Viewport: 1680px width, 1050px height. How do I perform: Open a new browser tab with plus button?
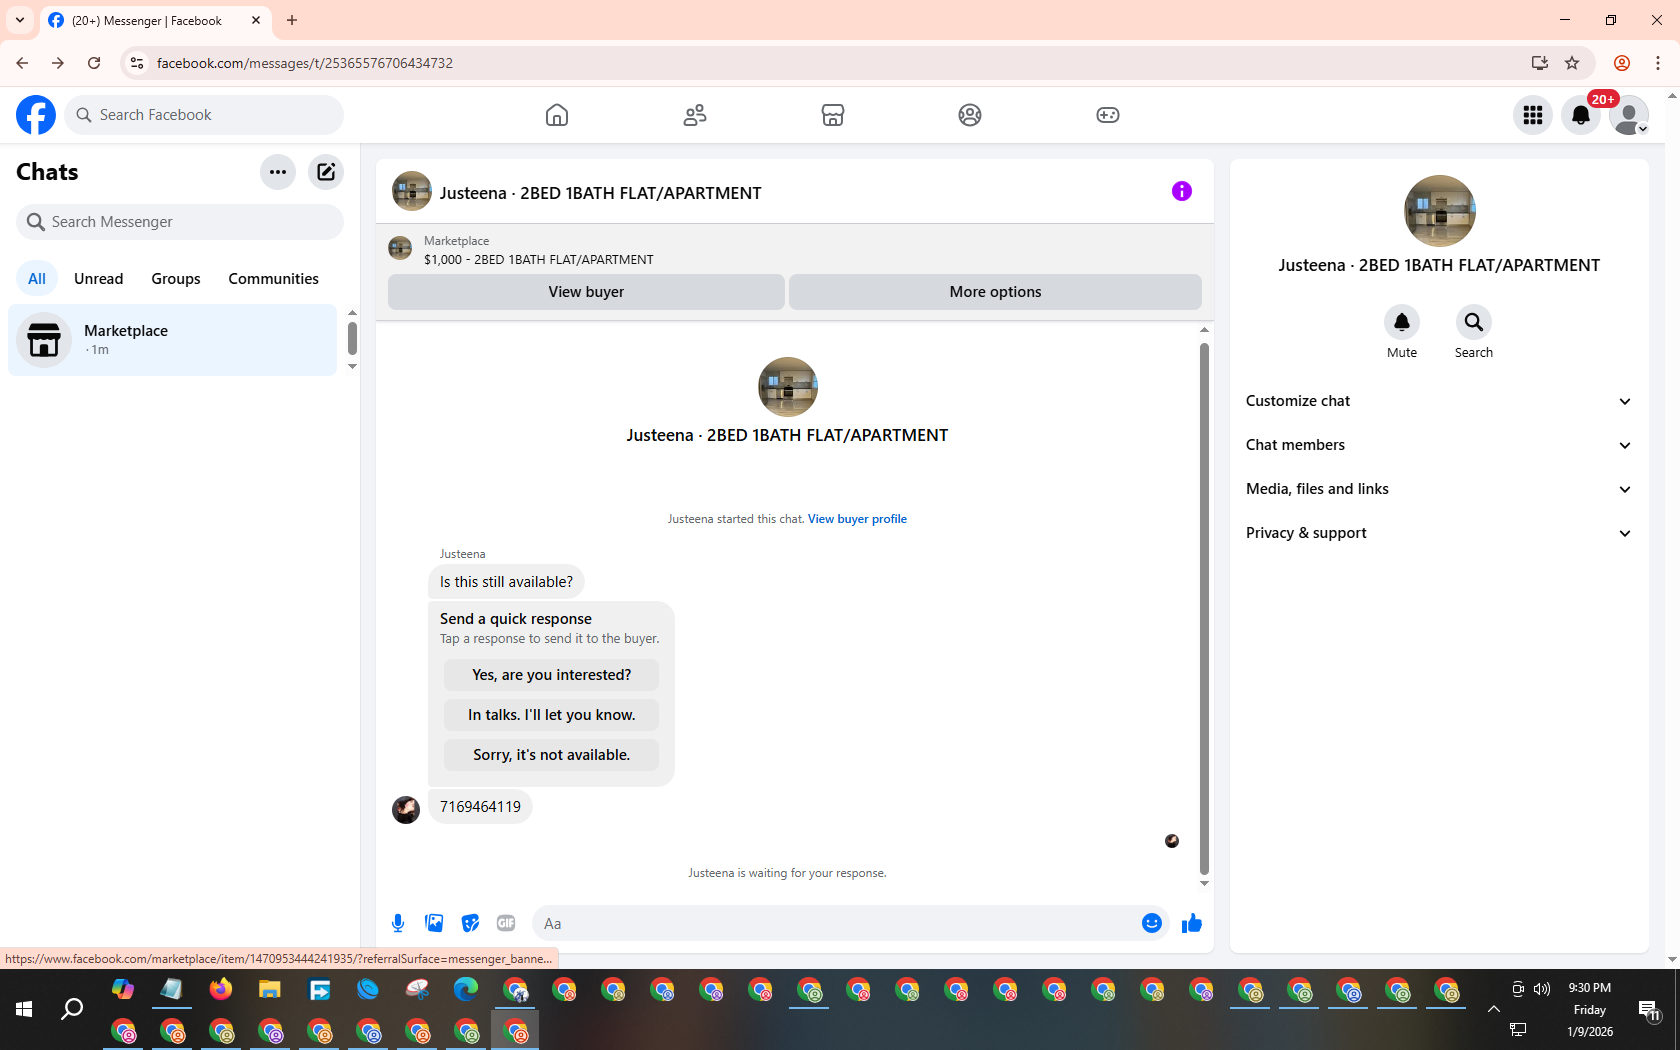292,20
